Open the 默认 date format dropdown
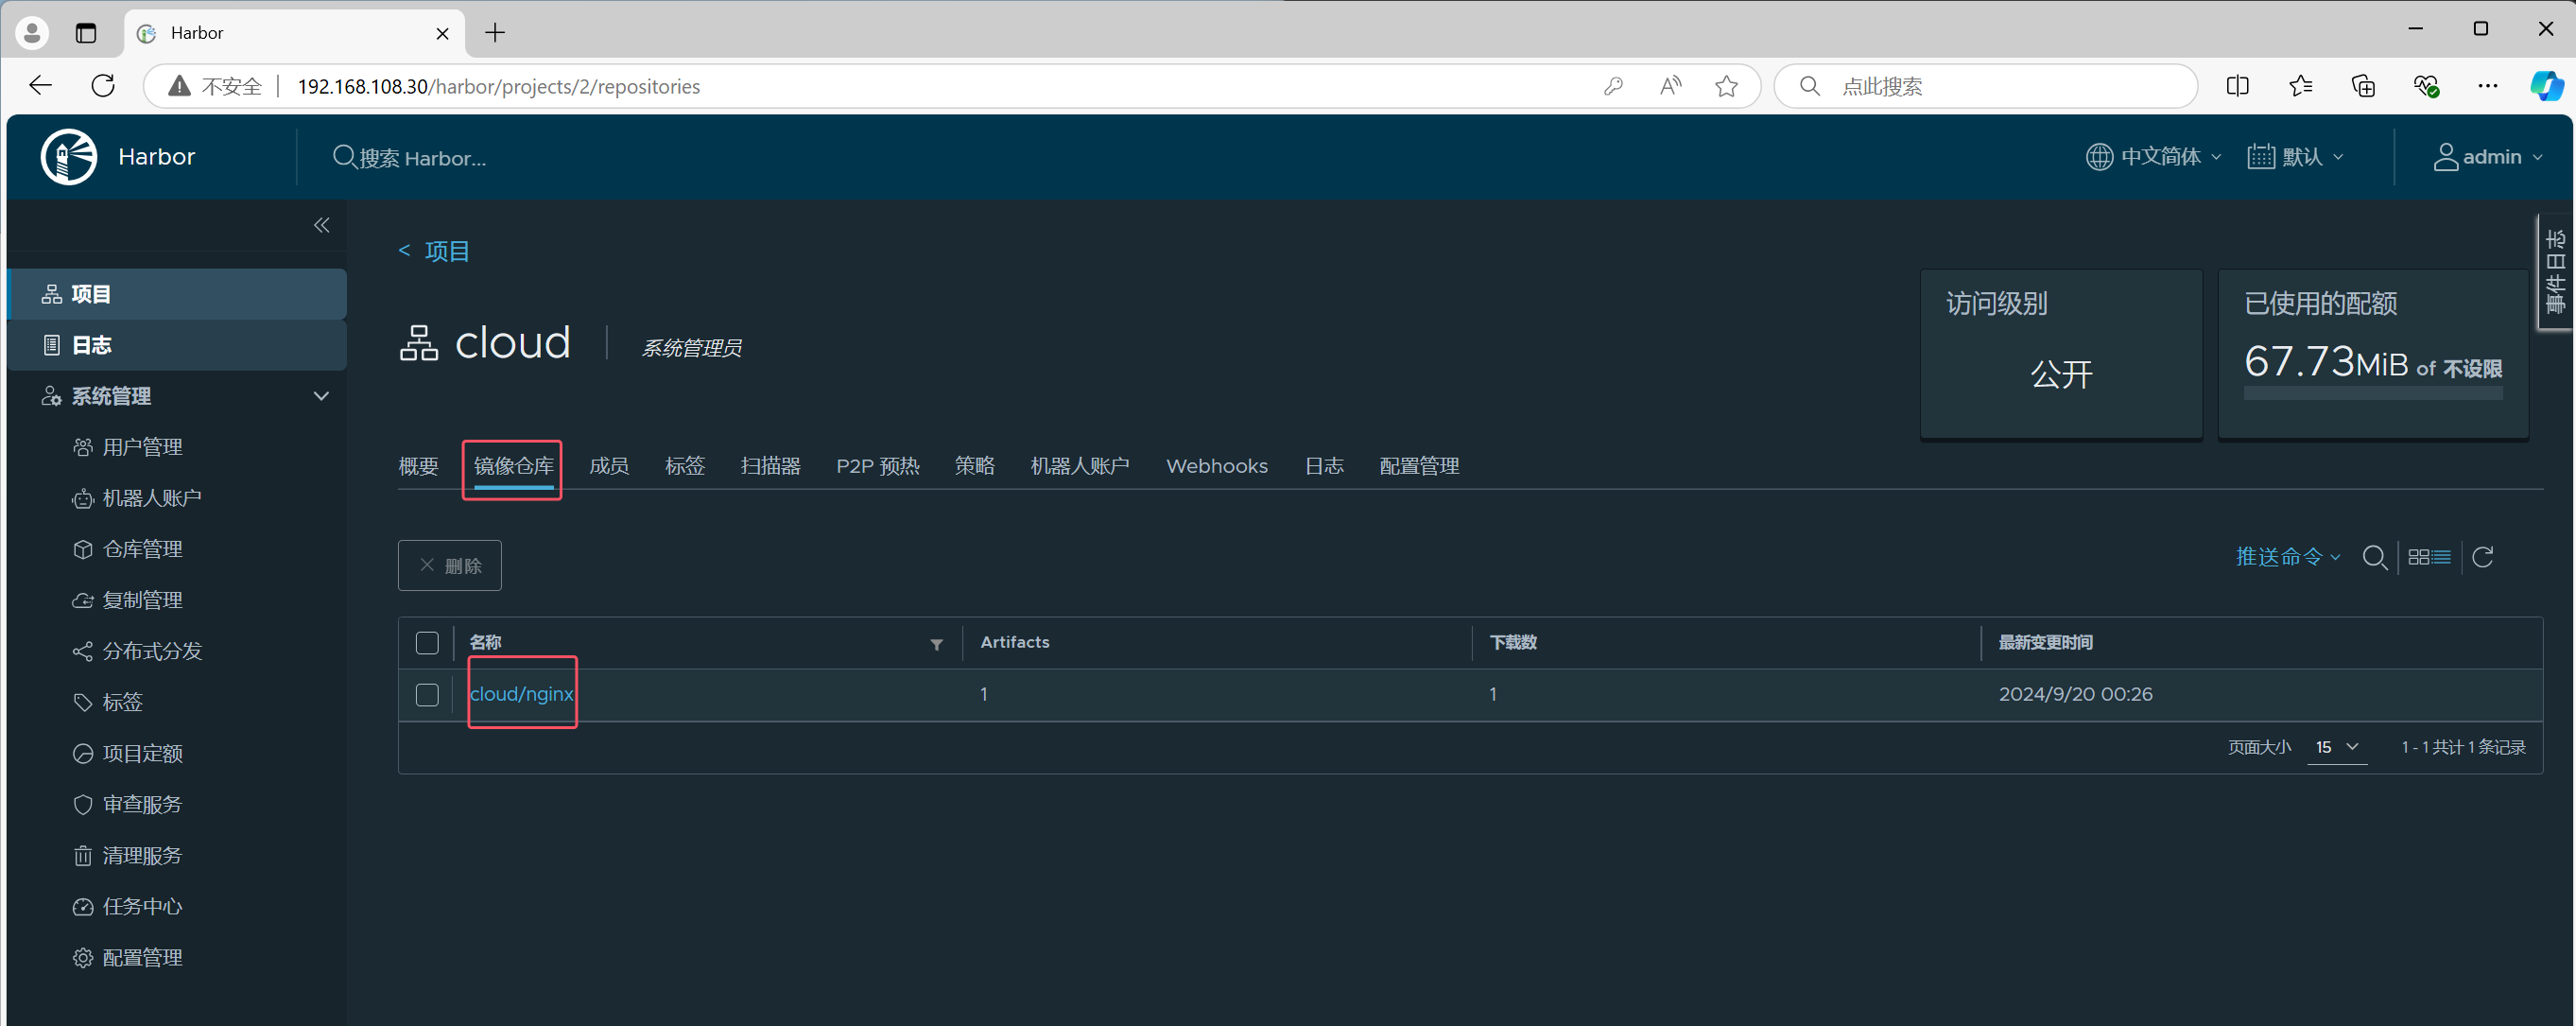 tap(2296, 157)
